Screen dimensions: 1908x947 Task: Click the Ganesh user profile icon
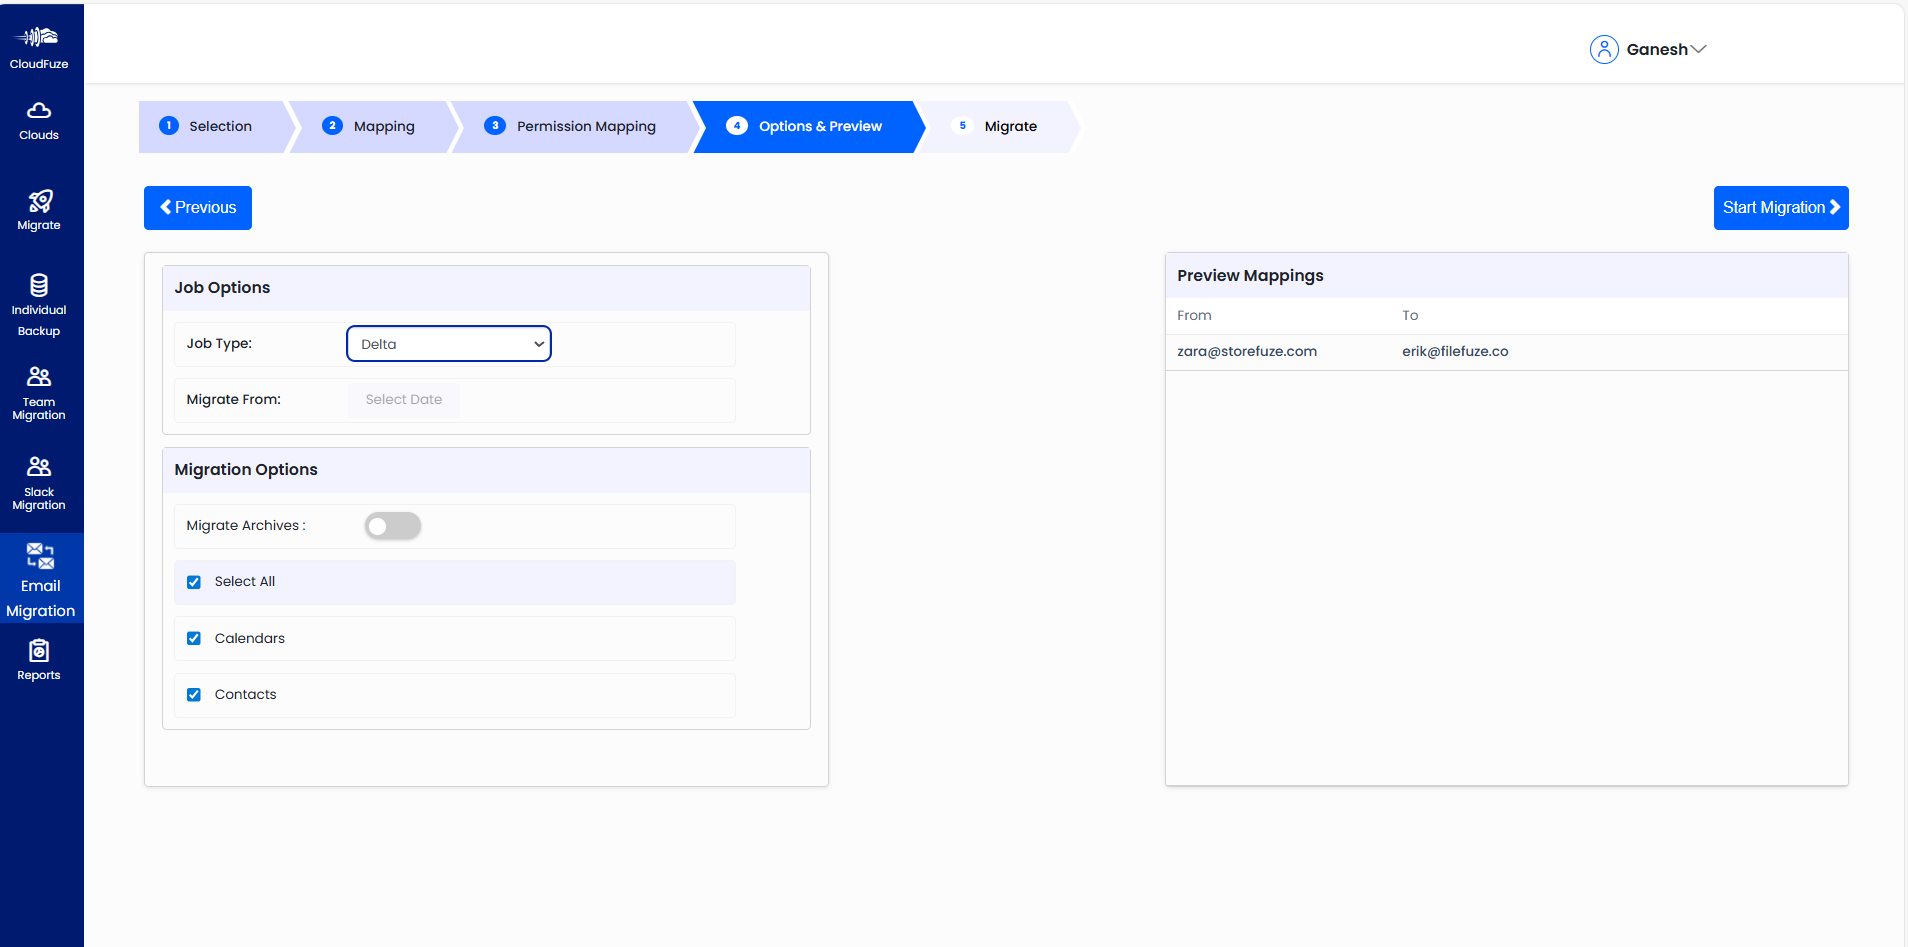1604,48
